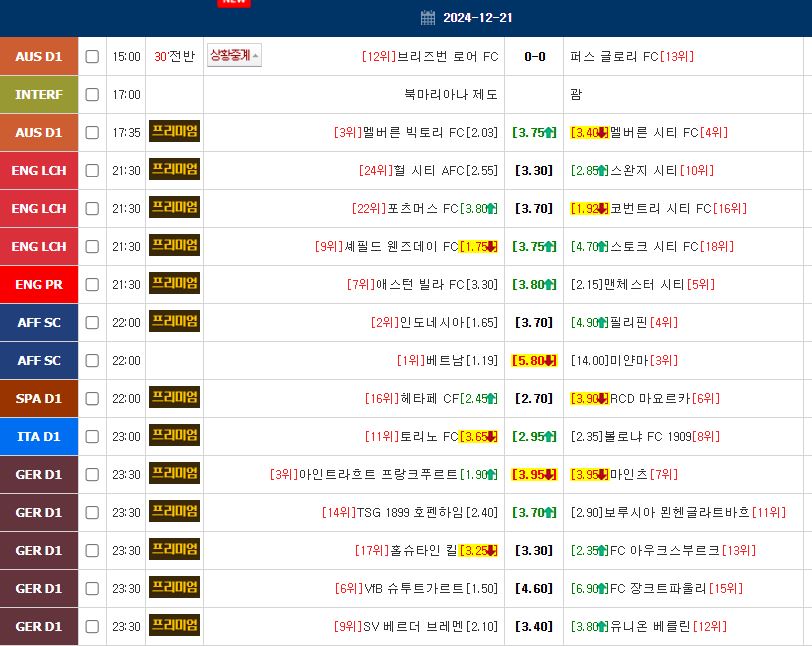Image resolution: width=812 pixels, height=646 pixels.
Task: Click draw odds 2.70 for 헤타페 CF match
Action: tap(534, 398)
